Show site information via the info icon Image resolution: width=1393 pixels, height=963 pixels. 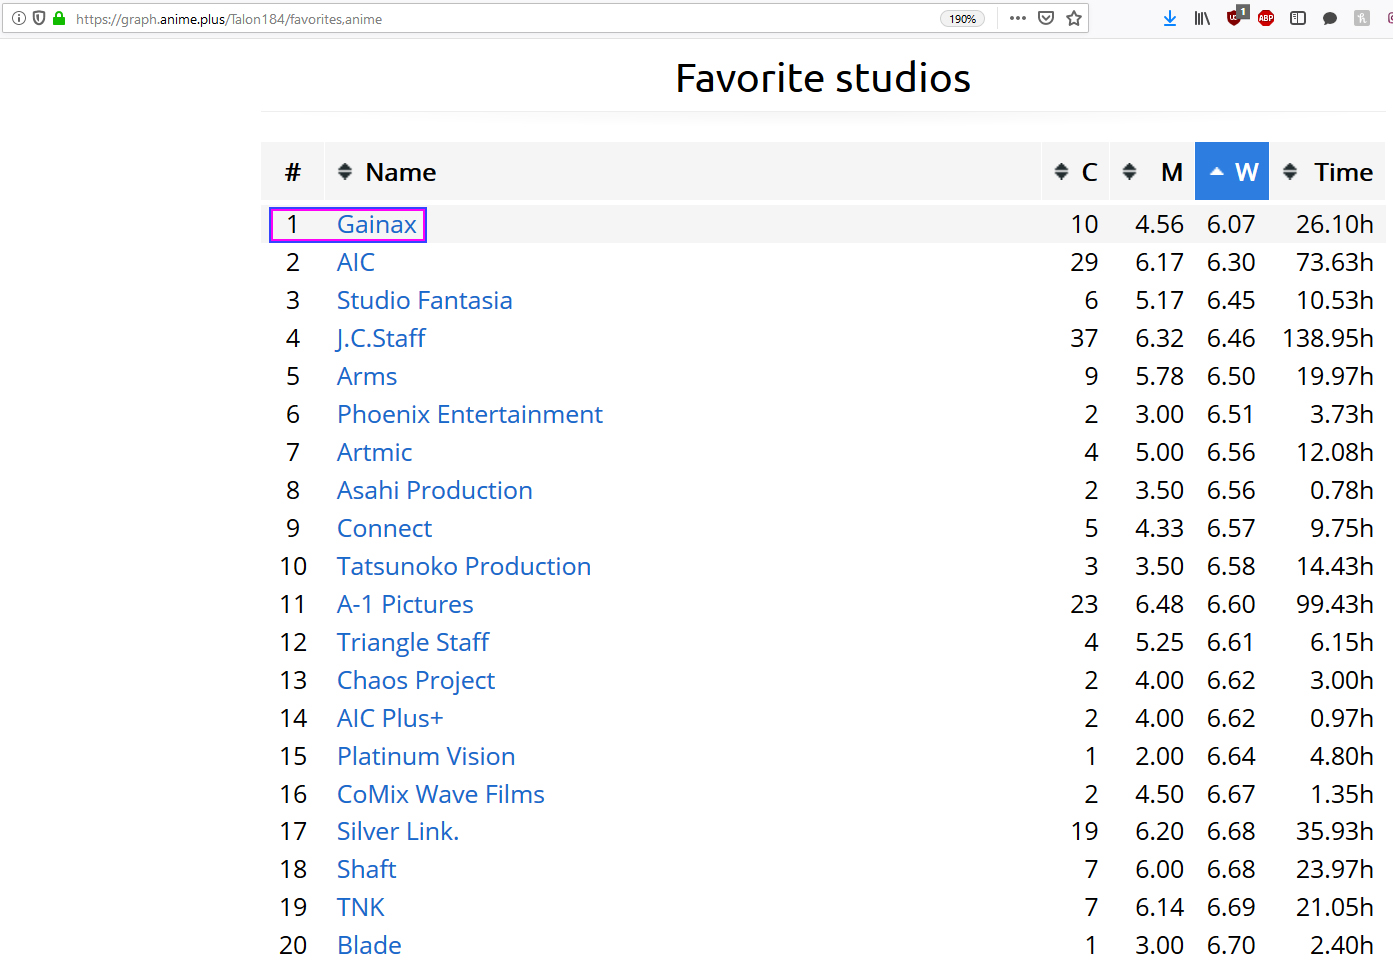click(19, 18)
